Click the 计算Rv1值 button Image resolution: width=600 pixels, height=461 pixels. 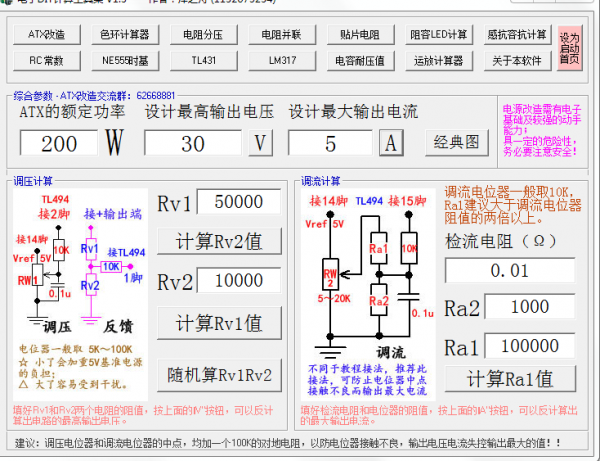(x=218, y=323)
